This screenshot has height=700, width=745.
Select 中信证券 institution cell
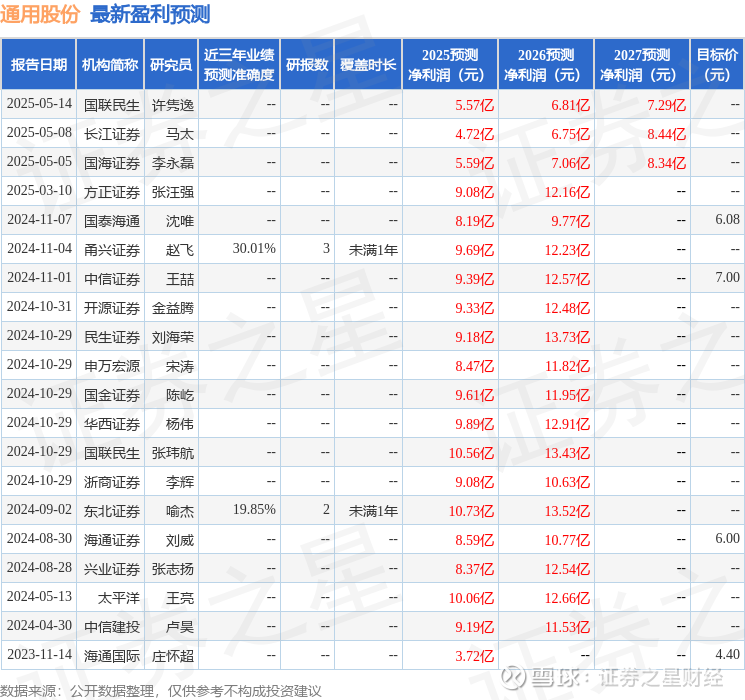tap(112, 279)
